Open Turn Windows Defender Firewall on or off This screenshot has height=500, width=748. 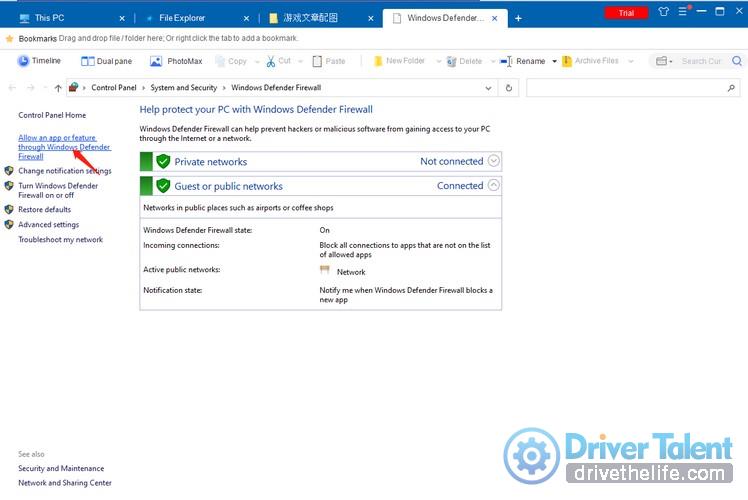coord(58,190)
